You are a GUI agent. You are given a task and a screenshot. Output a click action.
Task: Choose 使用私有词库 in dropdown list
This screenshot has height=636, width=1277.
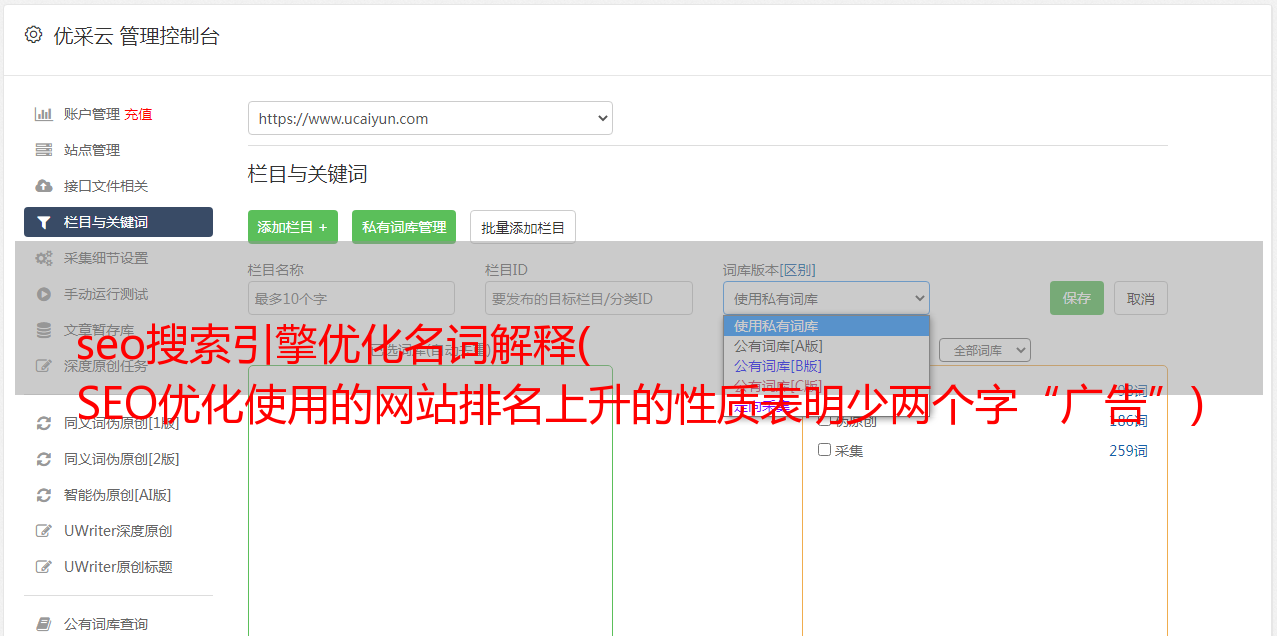[x=826, y=326]
